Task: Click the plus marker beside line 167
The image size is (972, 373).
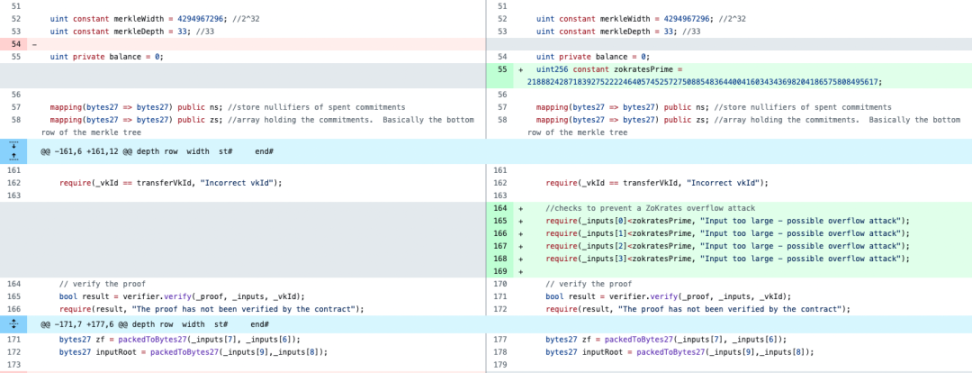Action: [x=521, y=246]
